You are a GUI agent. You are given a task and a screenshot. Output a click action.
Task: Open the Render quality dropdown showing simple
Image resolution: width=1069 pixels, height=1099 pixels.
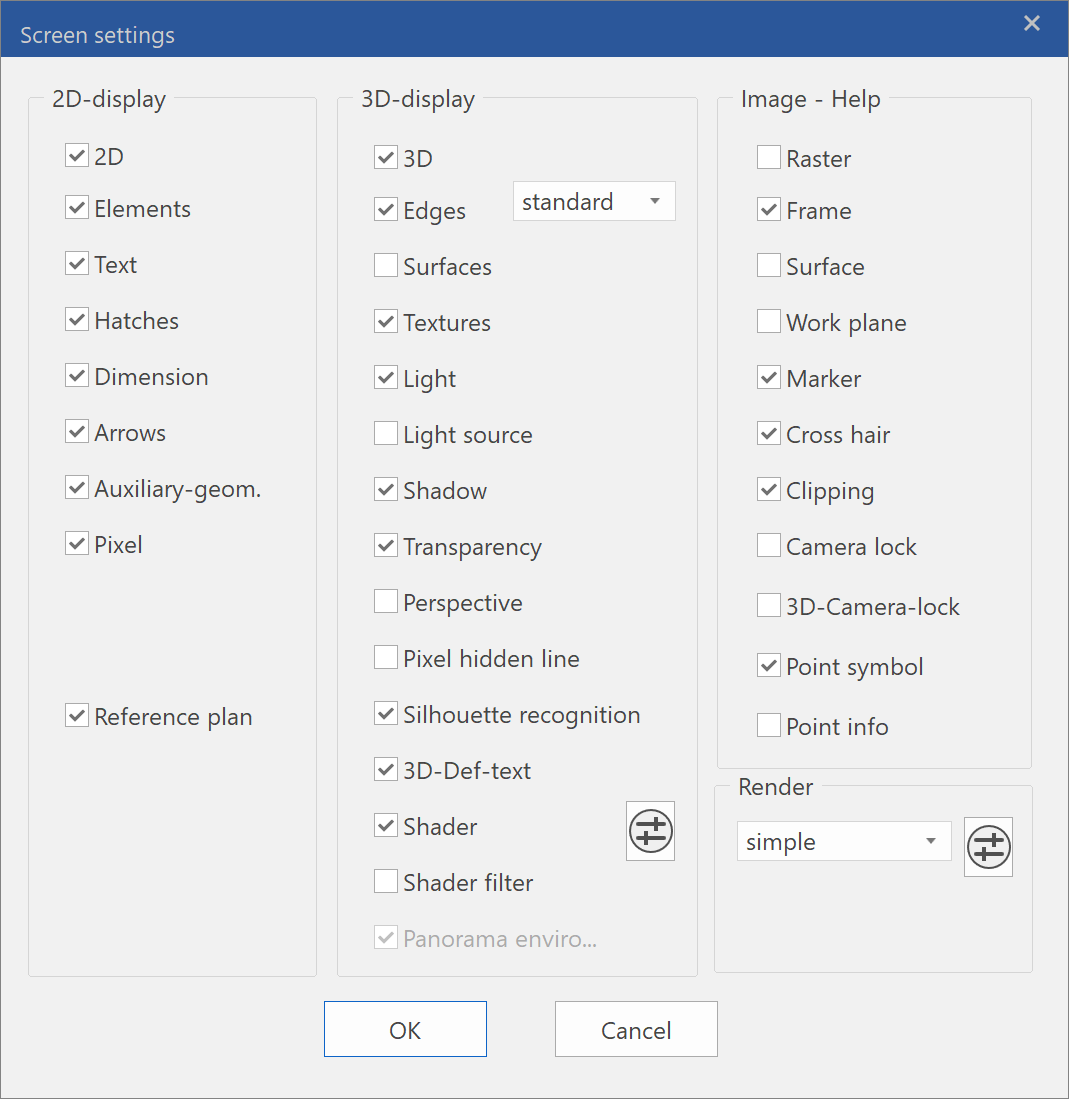[844, 841]
